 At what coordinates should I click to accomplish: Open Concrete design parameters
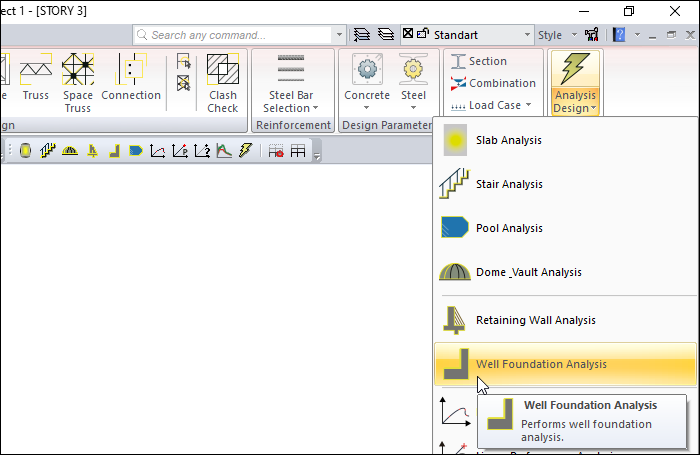coord(367,84)
